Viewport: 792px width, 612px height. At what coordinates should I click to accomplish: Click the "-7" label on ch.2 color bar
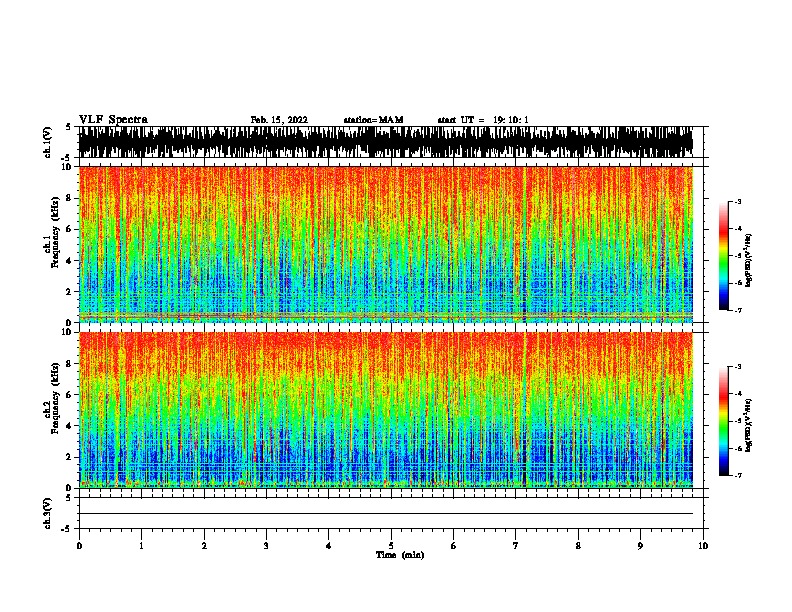pos(738,475)
